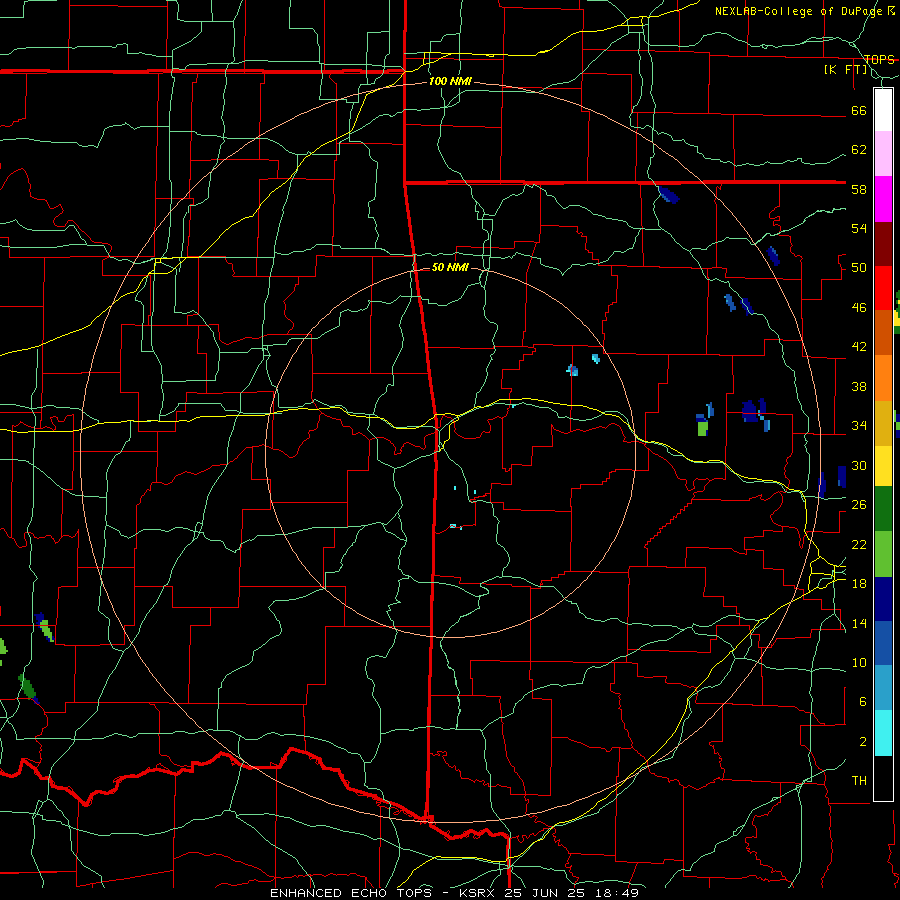Click the navy blue legend swatch
Viewport: 900px width, 900px height.
(883, 599)
